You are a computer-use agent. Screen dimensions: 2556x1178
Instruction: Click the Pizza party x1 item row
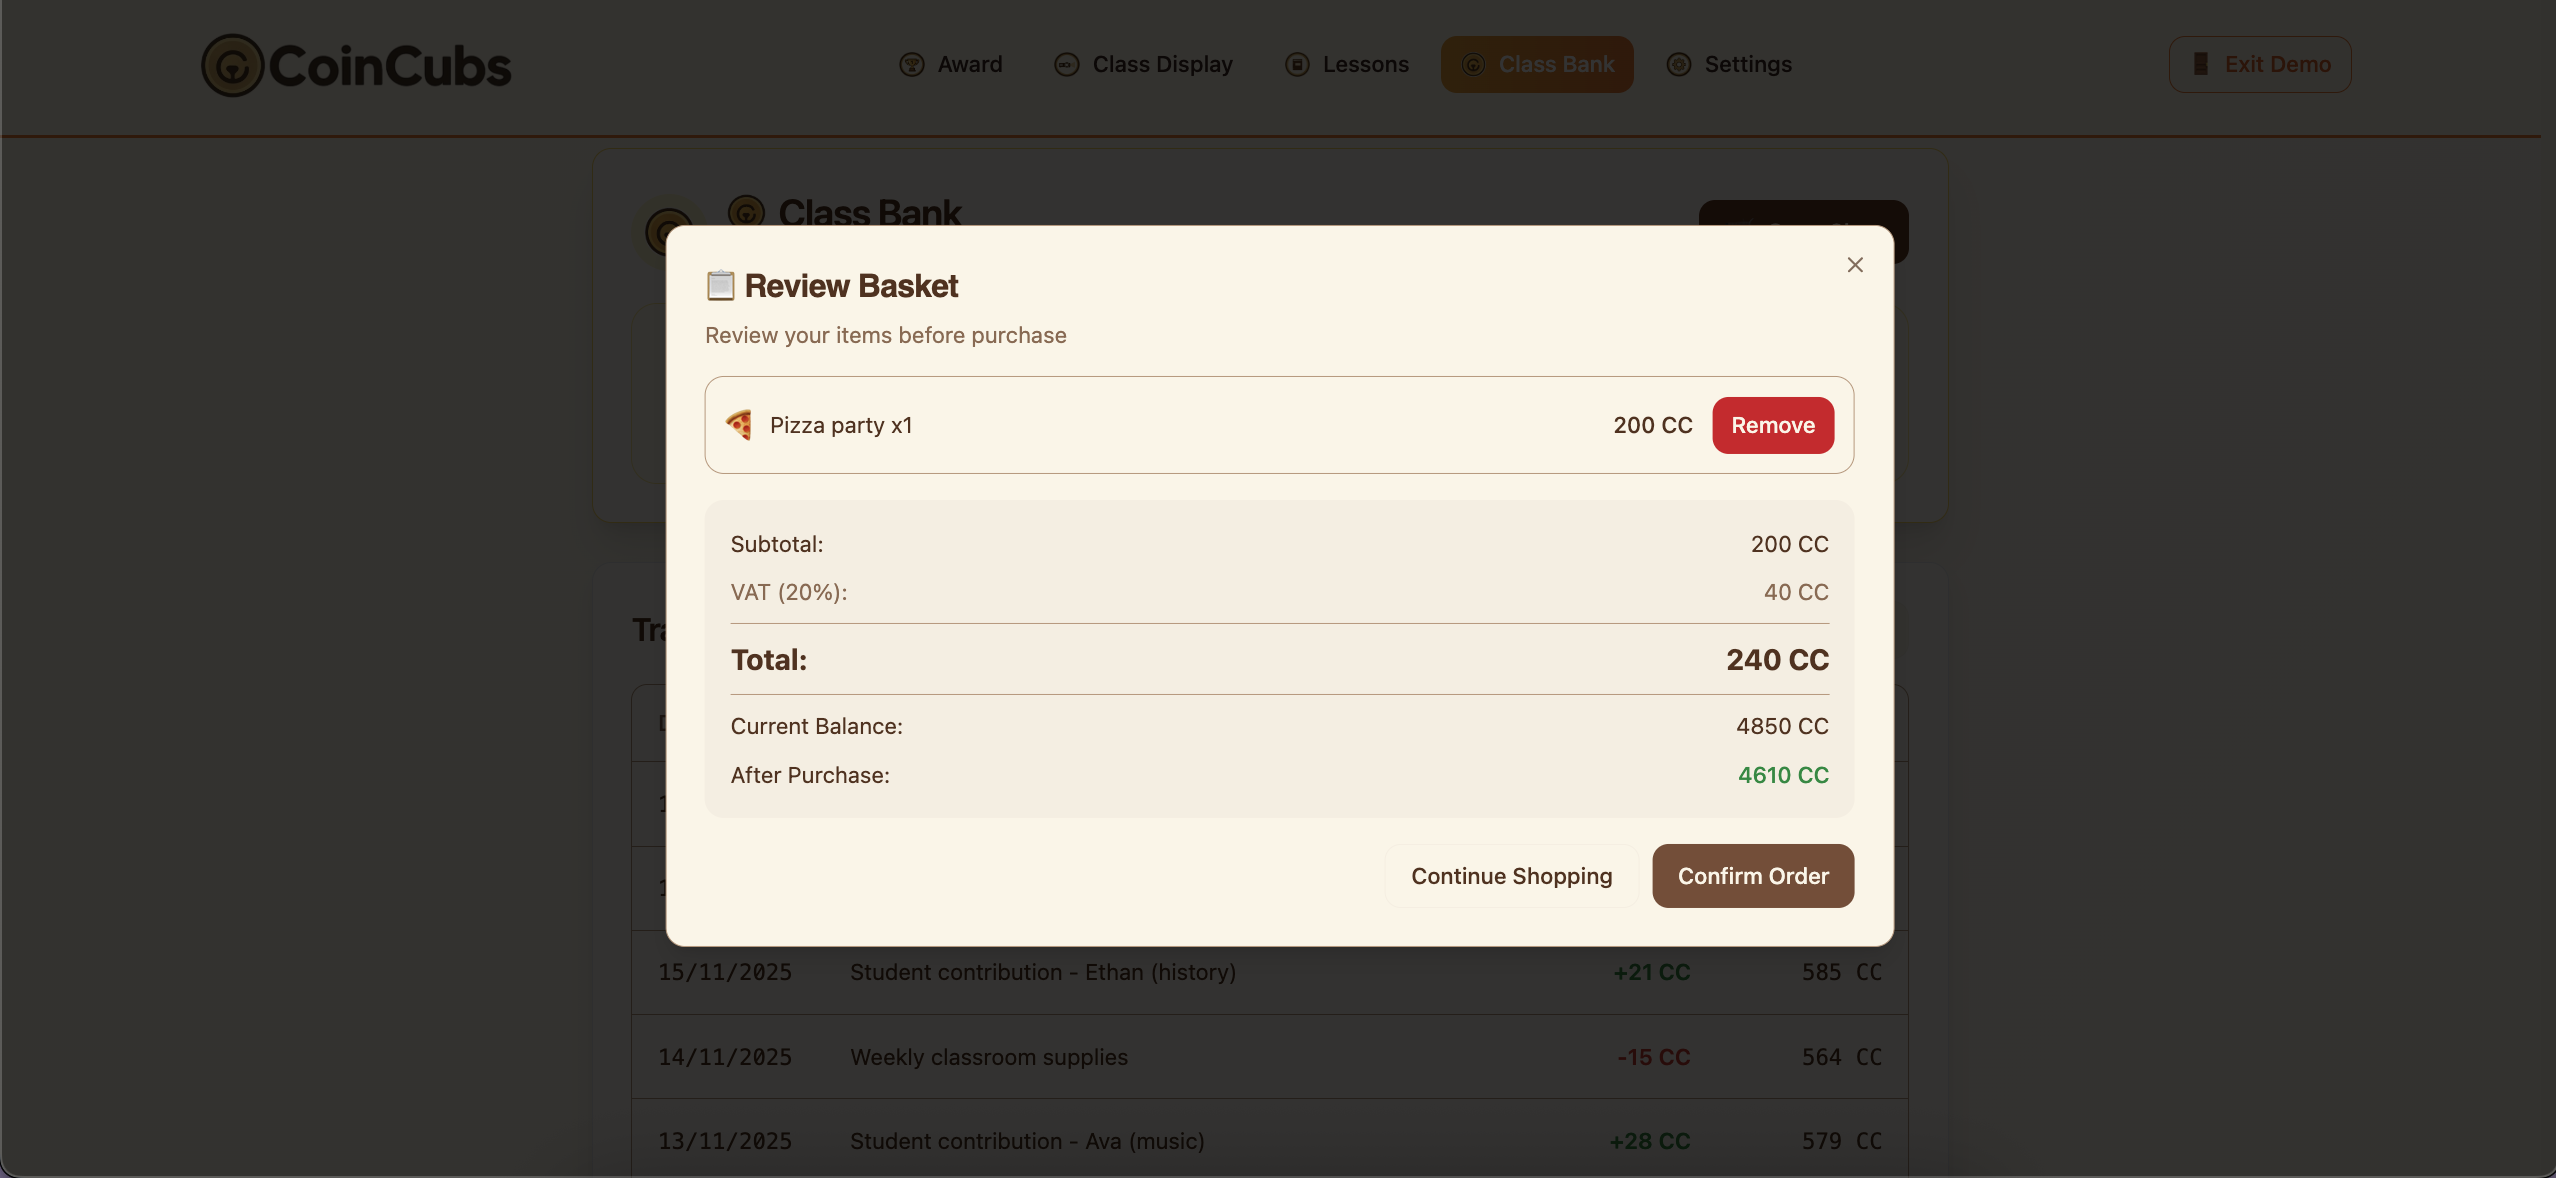1150,425
